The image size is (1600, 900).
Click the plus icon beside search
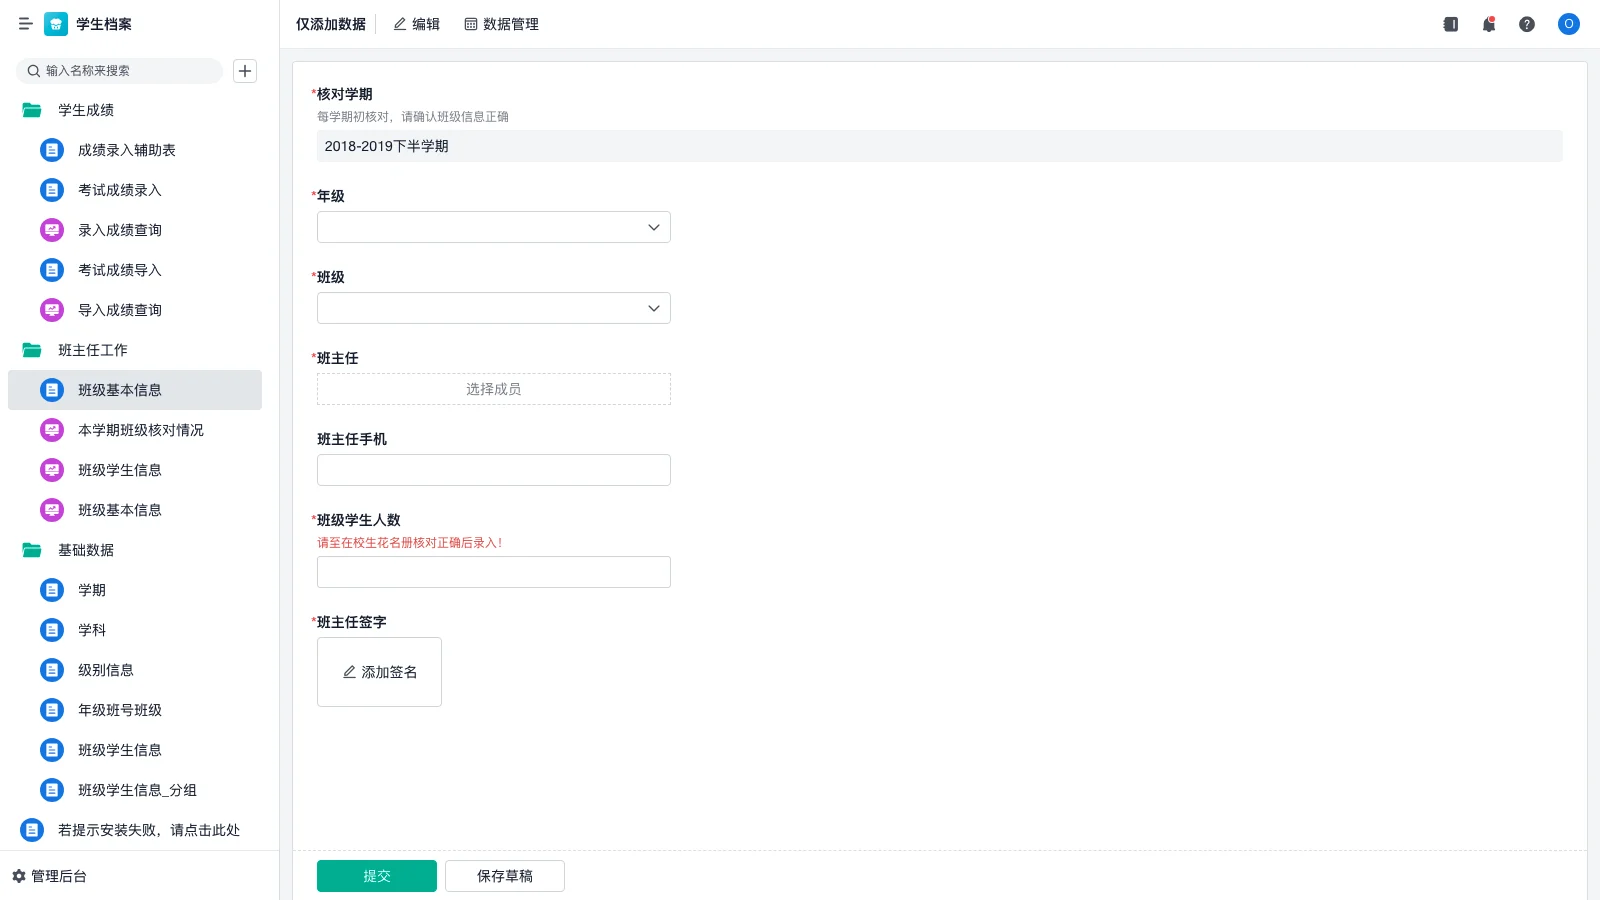(x=245, y=71)
